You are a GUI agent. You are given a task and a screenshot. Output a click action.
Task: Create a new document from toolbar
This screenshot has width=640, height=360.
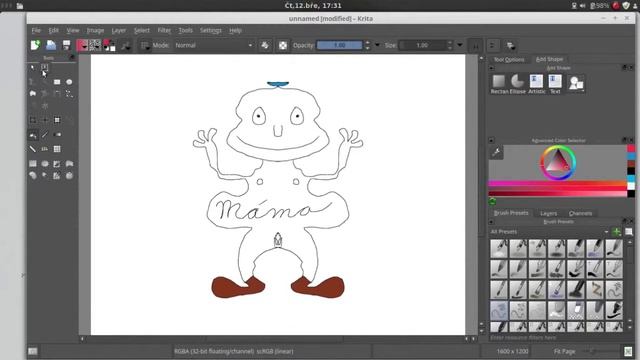(35, 45)
